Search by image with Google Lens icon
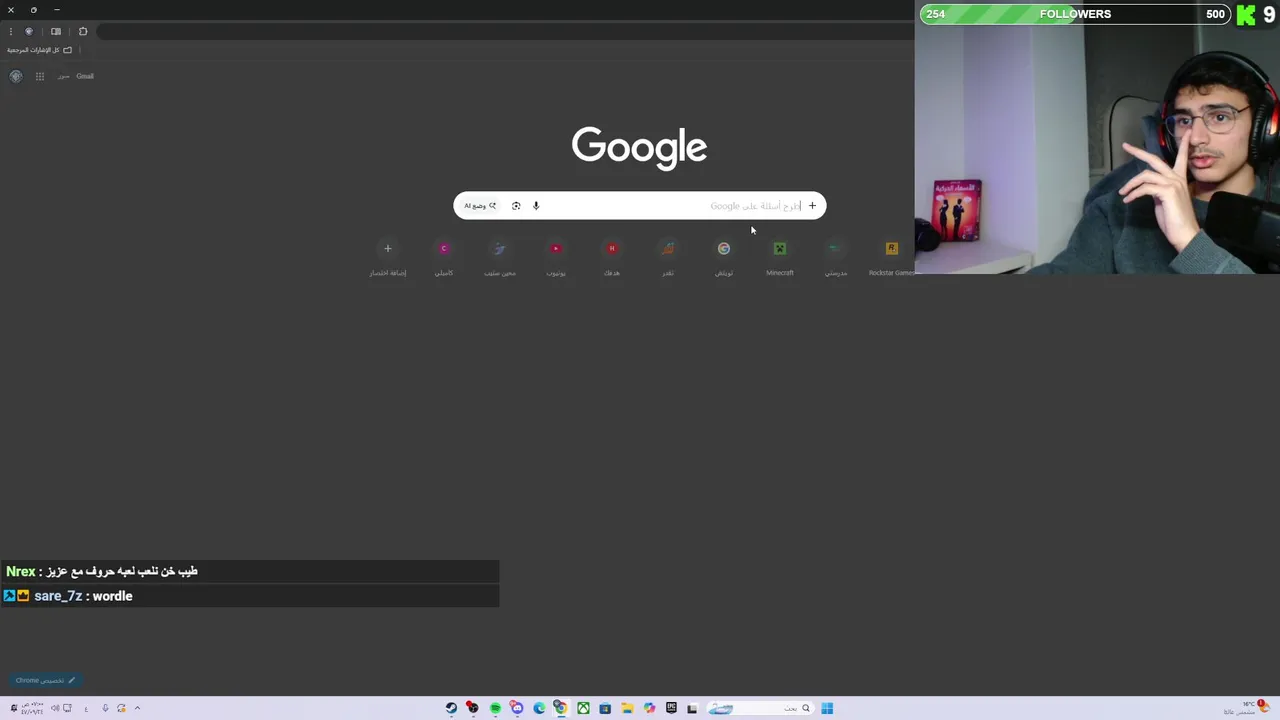The height and width of the screenshot is (720, 1280). coord(516,206)
